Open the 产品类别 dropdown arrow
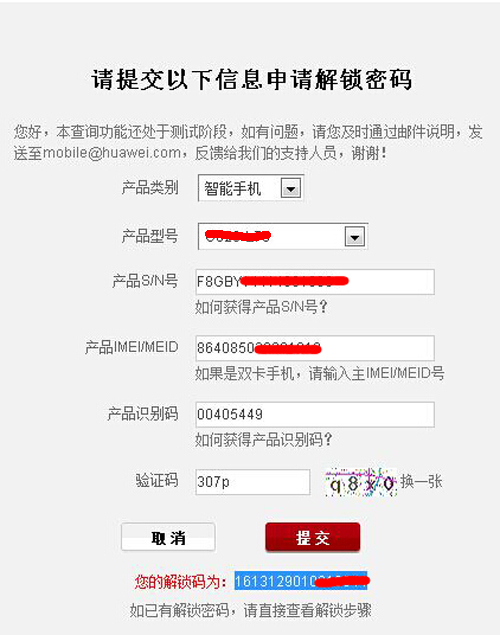The height and width of the screenshot is (635, 500). tap(291, 188)
